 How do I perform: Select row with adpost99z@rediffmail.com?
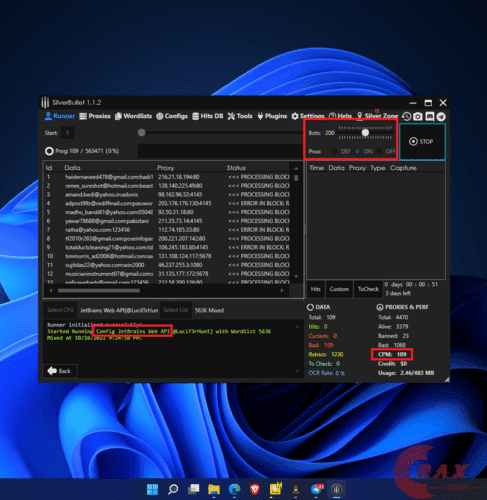(167, 203)
